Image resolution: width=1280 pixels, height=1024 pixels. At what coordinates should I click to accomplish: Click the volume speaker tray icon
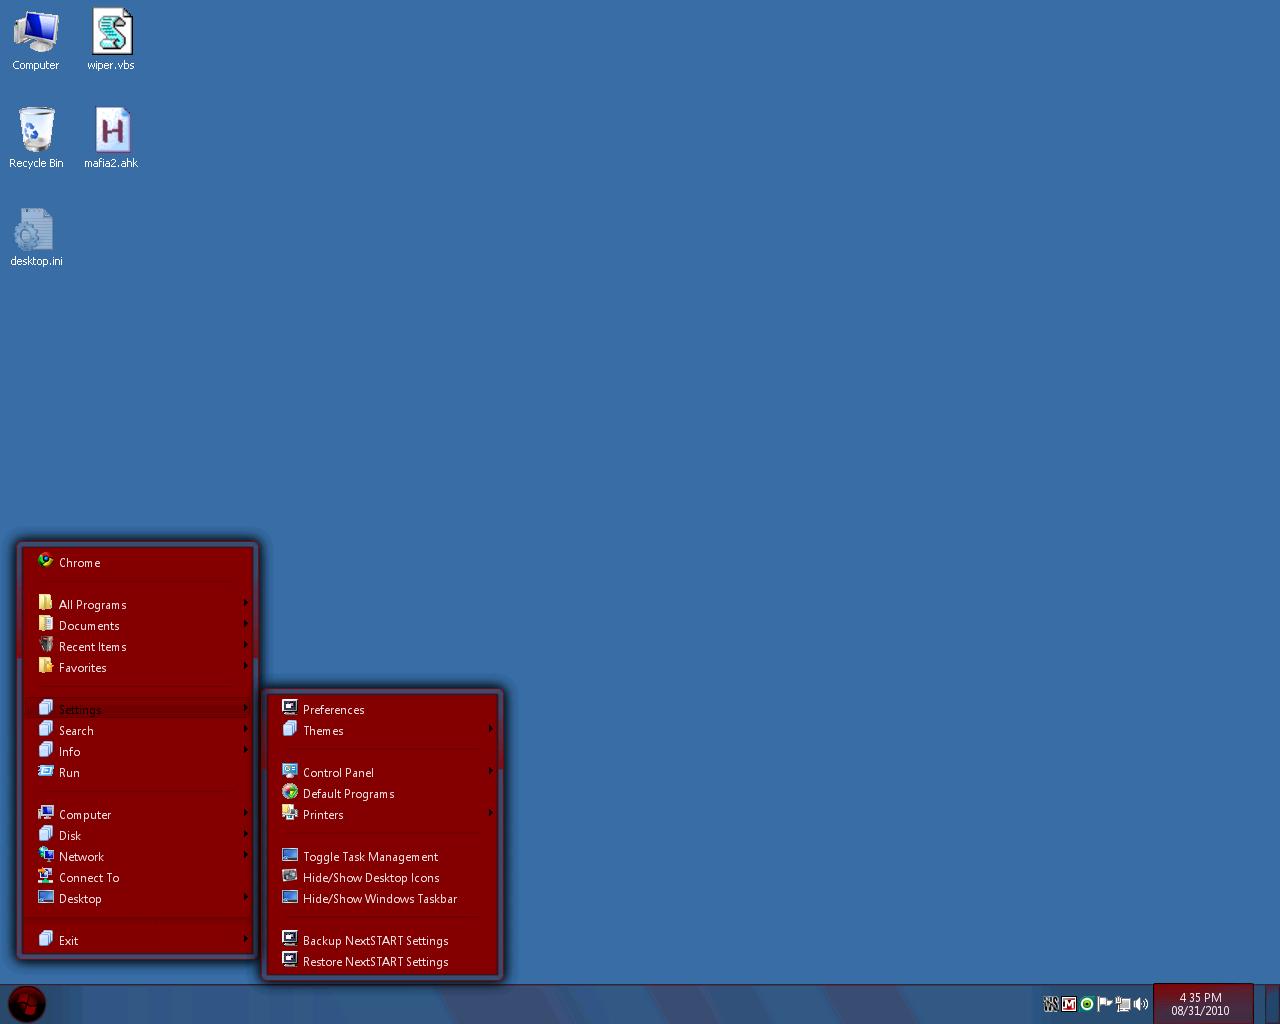pos(1141,1004)
